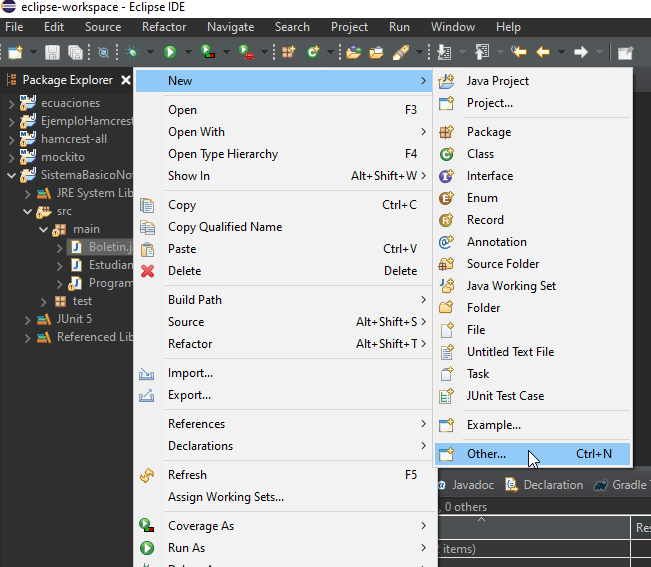Viewport: 651px width, 567px height.
Task: Click Folder in the New submenu
Action: (x=533, y=308)
